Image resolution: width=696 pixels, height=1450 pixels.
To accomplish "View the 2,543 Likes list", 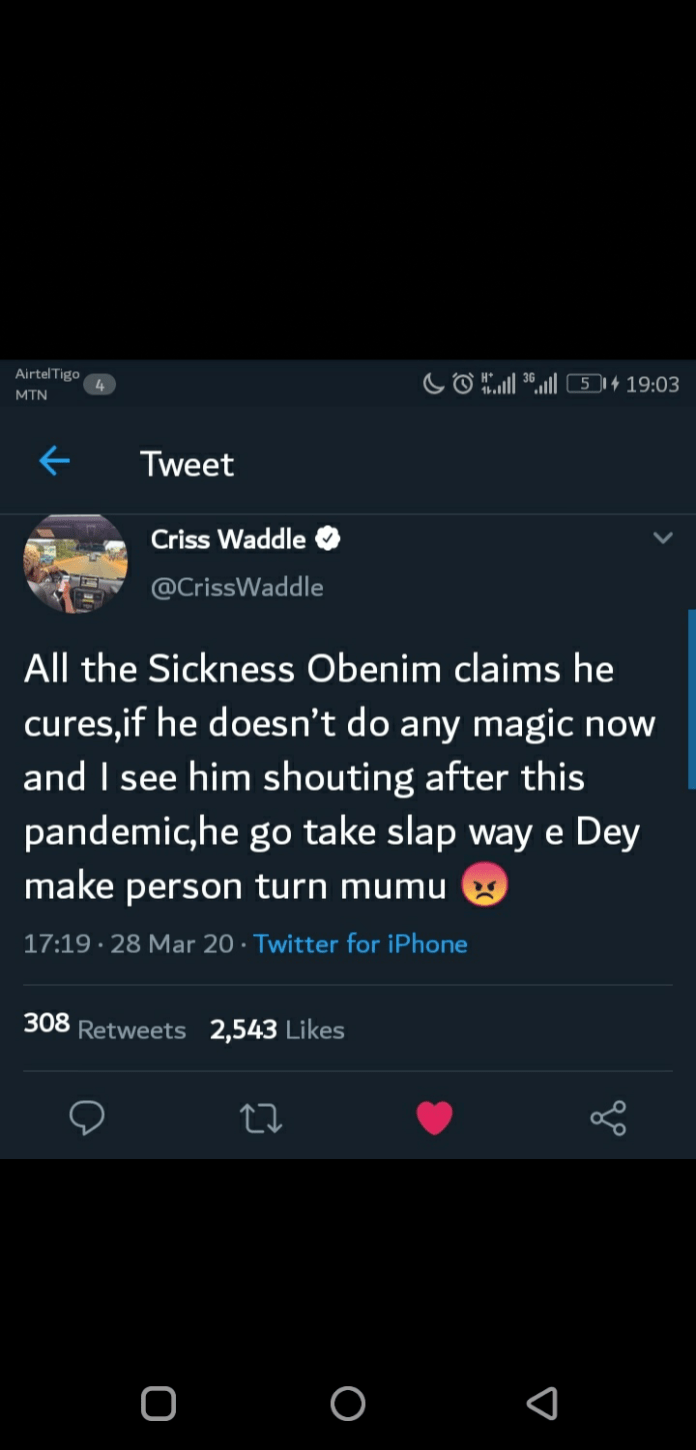I will click(x=277, y=1029).
